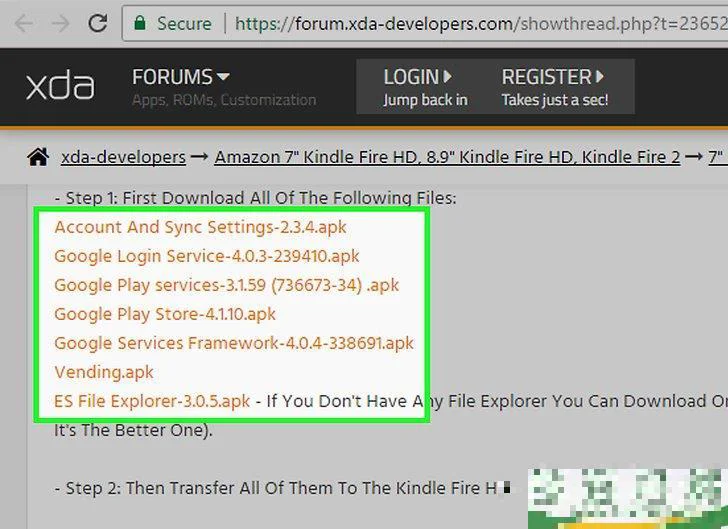Screen dimensions: 728x529
Task: Reload the page with refresh icon
Action: [98, 23]
